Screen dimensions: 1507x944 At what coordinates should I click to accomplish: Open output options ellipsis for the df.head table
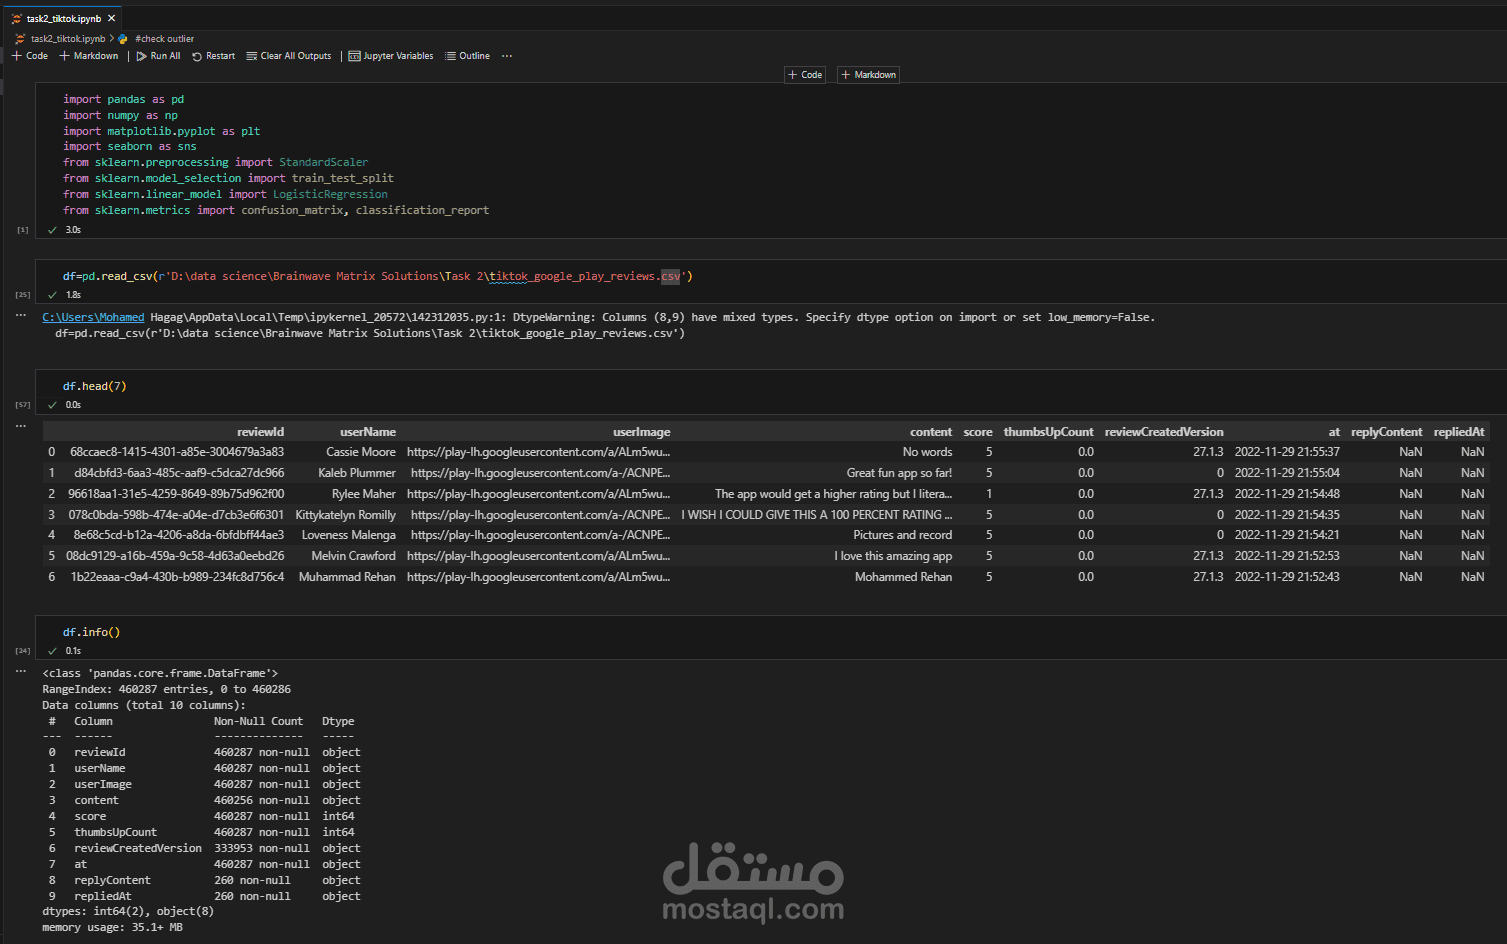[21, 426]
